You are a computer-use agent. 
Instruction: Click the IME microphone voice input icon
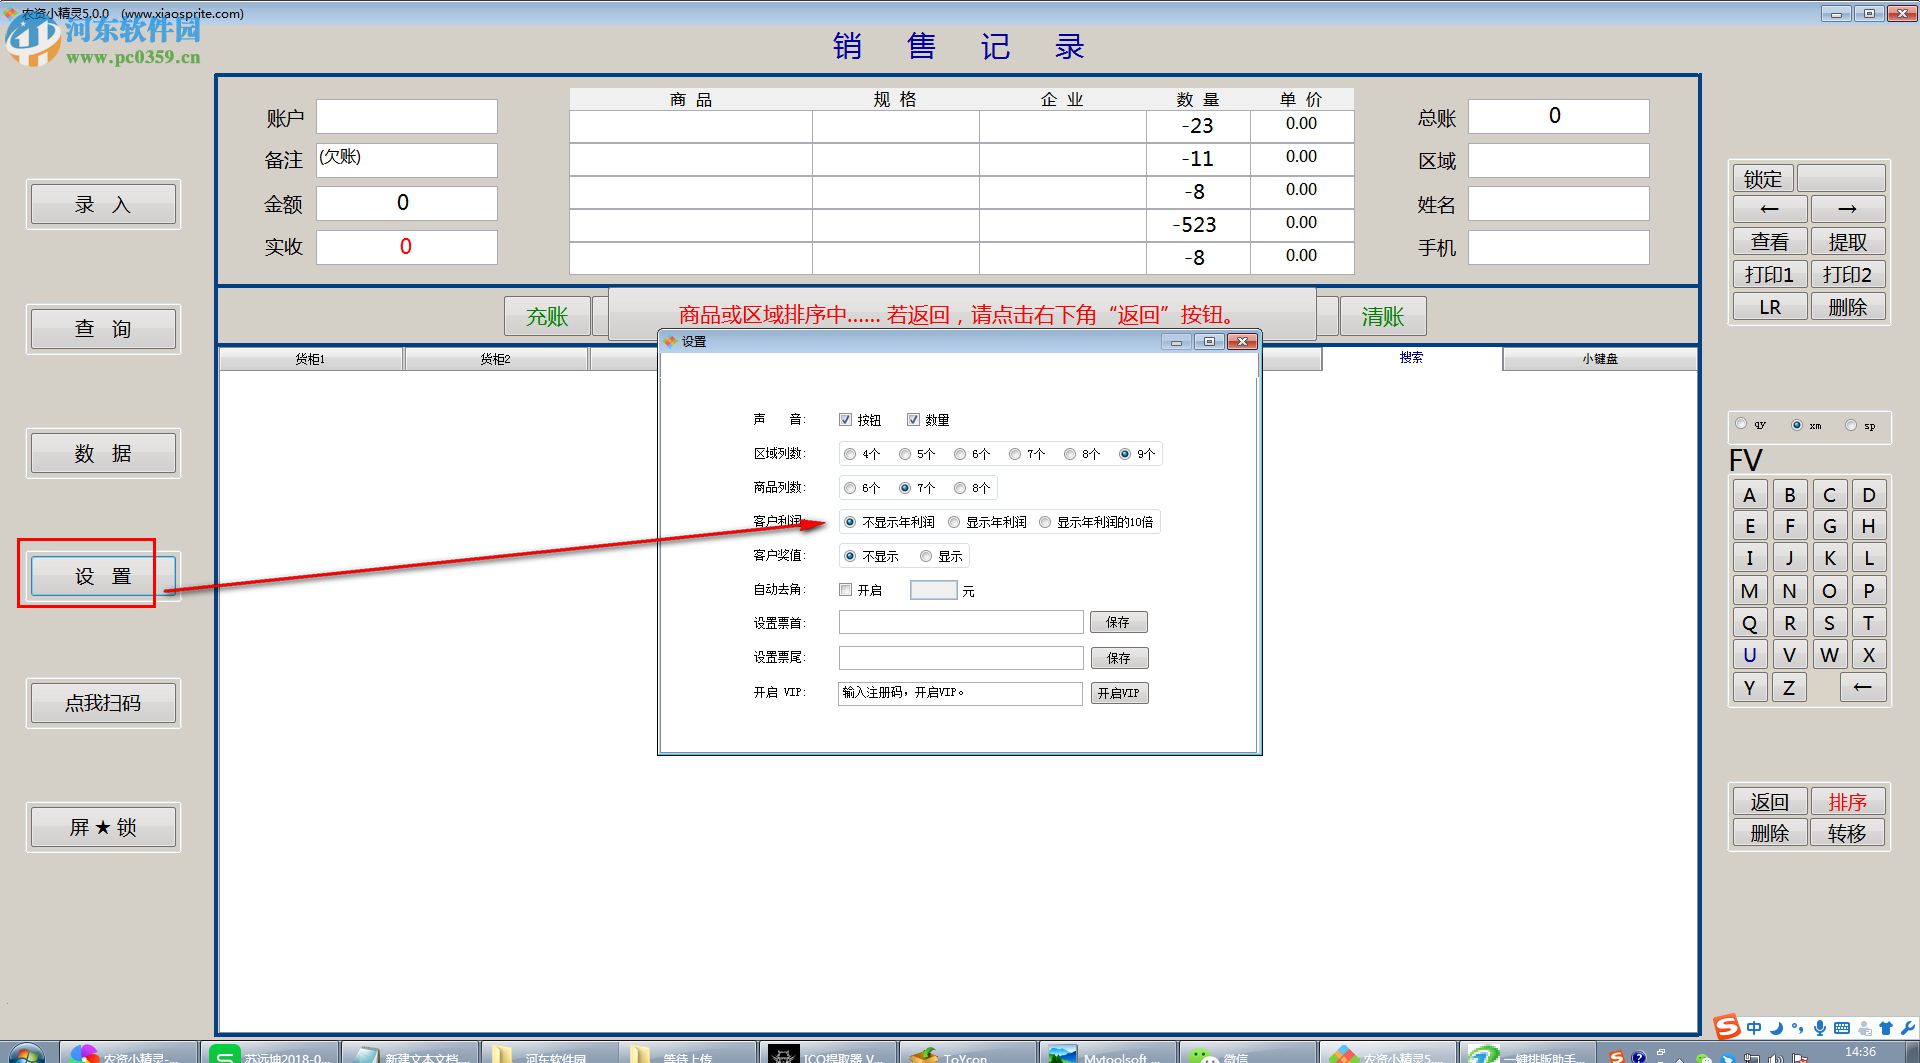click(1820, 1028)
